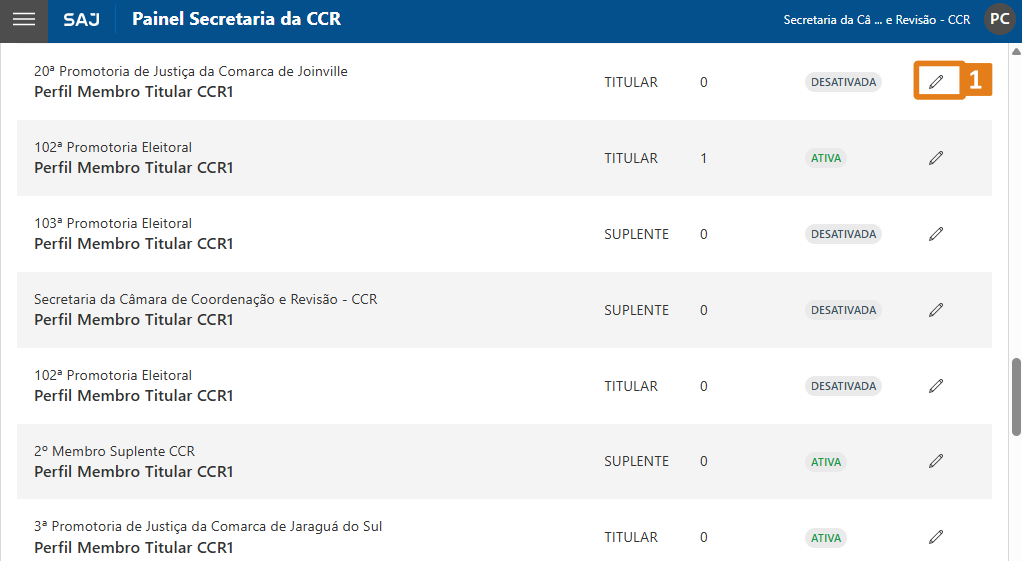Viewport: 1022px width, 561px height.
Task: Click the ATIVA badge for the Jaraguá do Sul row
Action: pyautogui.click(x=826, y=537)
